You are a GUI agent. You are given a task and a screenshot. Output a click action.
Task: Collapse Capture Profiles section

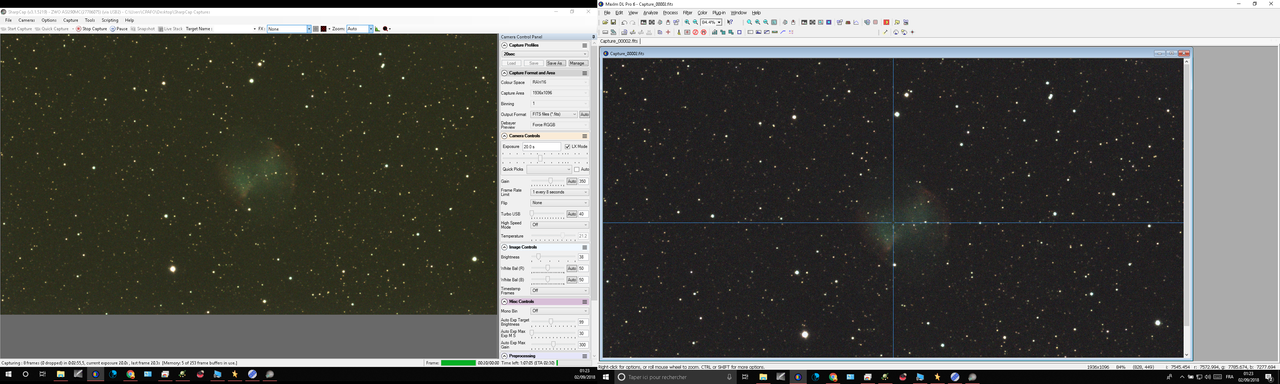tap(504, 45)
